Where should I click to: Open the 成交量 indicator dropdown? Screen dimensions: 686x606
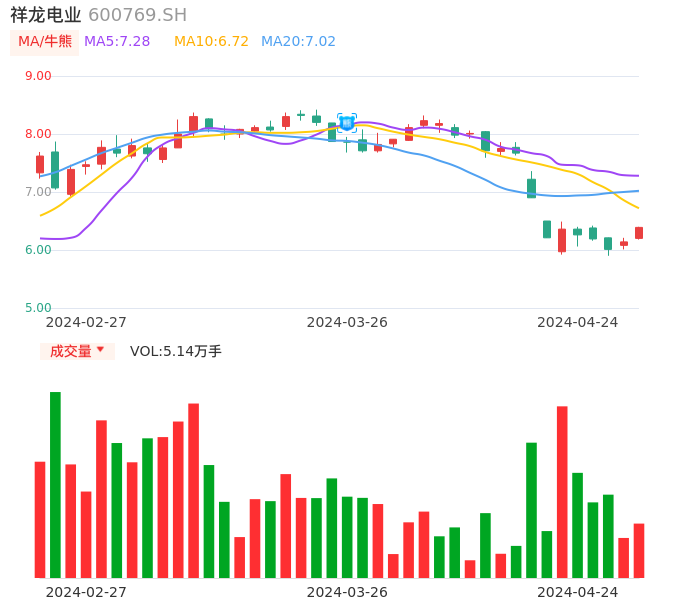[77, 351]
